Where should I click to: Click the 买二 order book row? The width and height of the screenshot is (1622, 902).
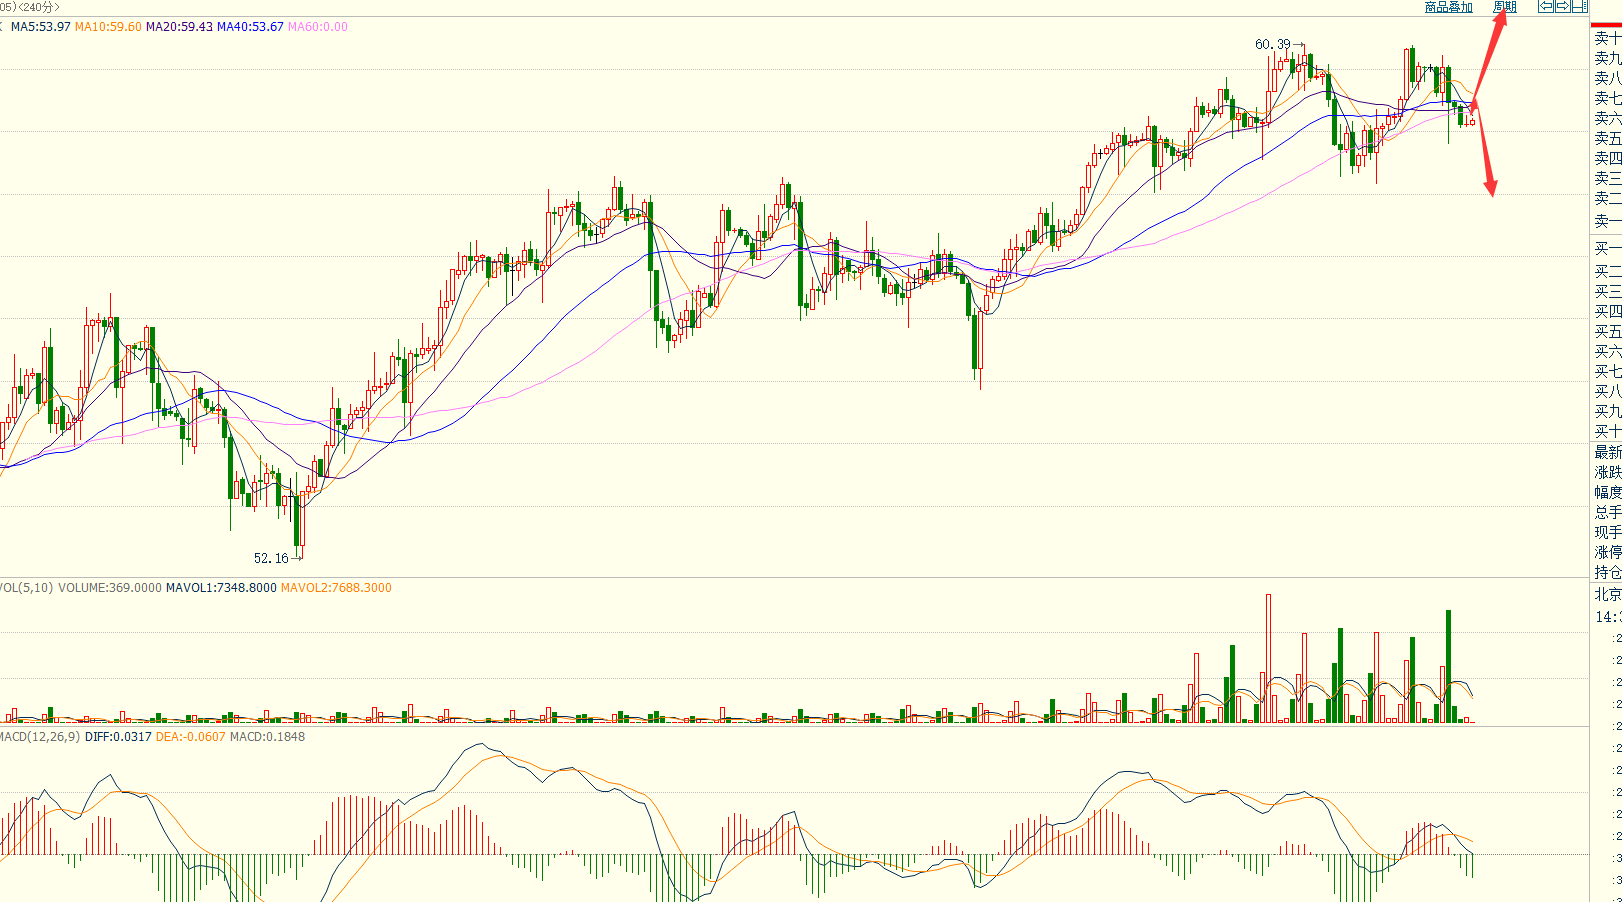(x=1607, y=271)
